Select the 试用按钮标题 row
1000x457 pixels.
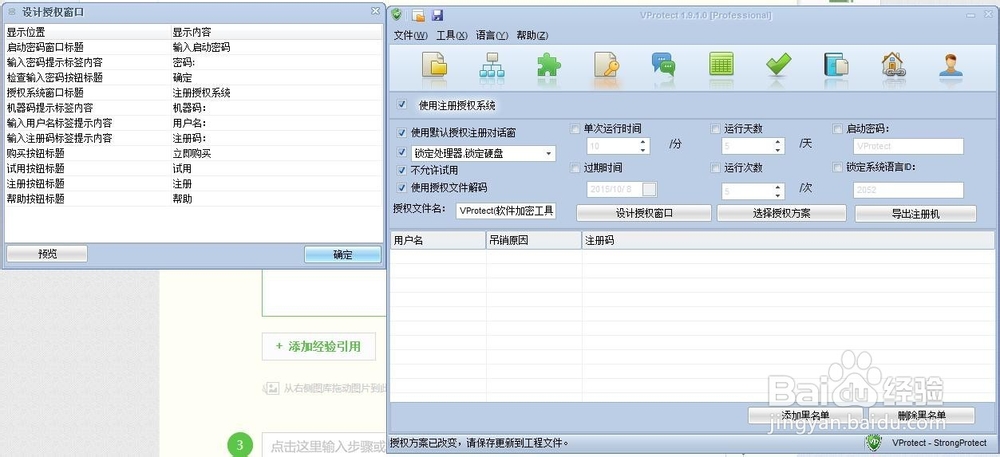(x=194, y=169)
